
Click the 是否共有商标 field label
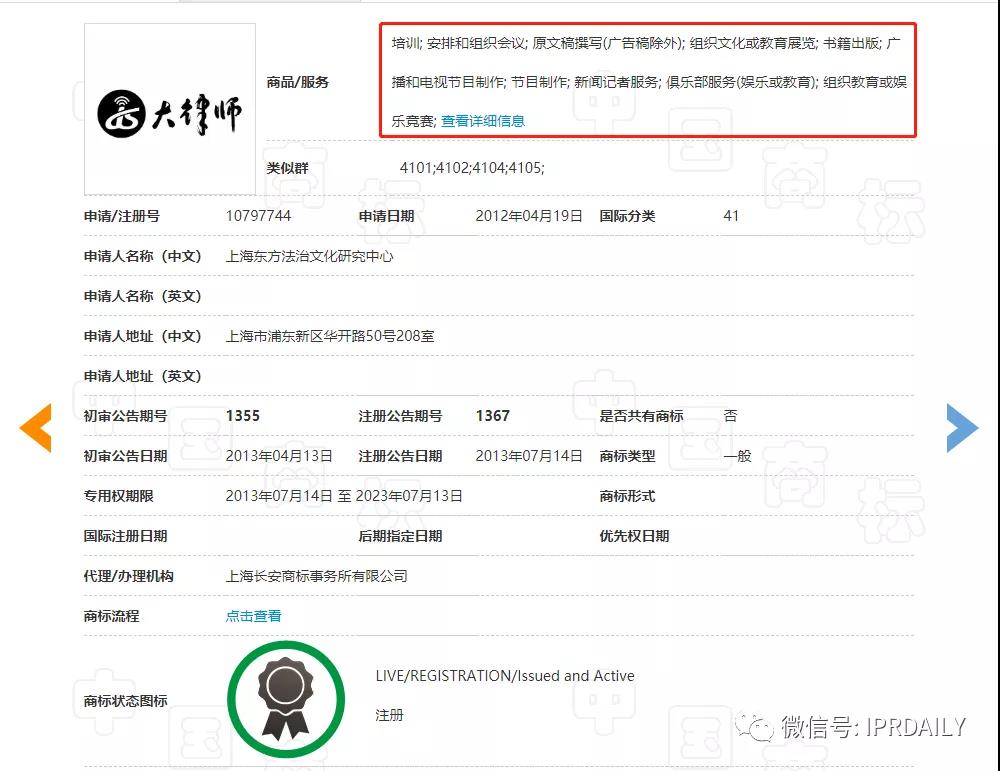[x=641, y=416]
